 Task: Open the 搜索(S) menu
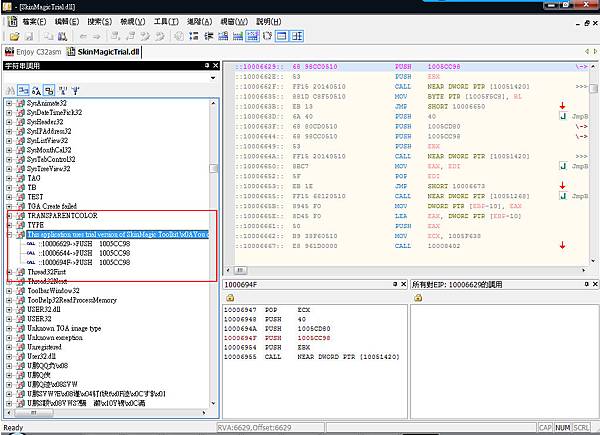pos(99,20)
